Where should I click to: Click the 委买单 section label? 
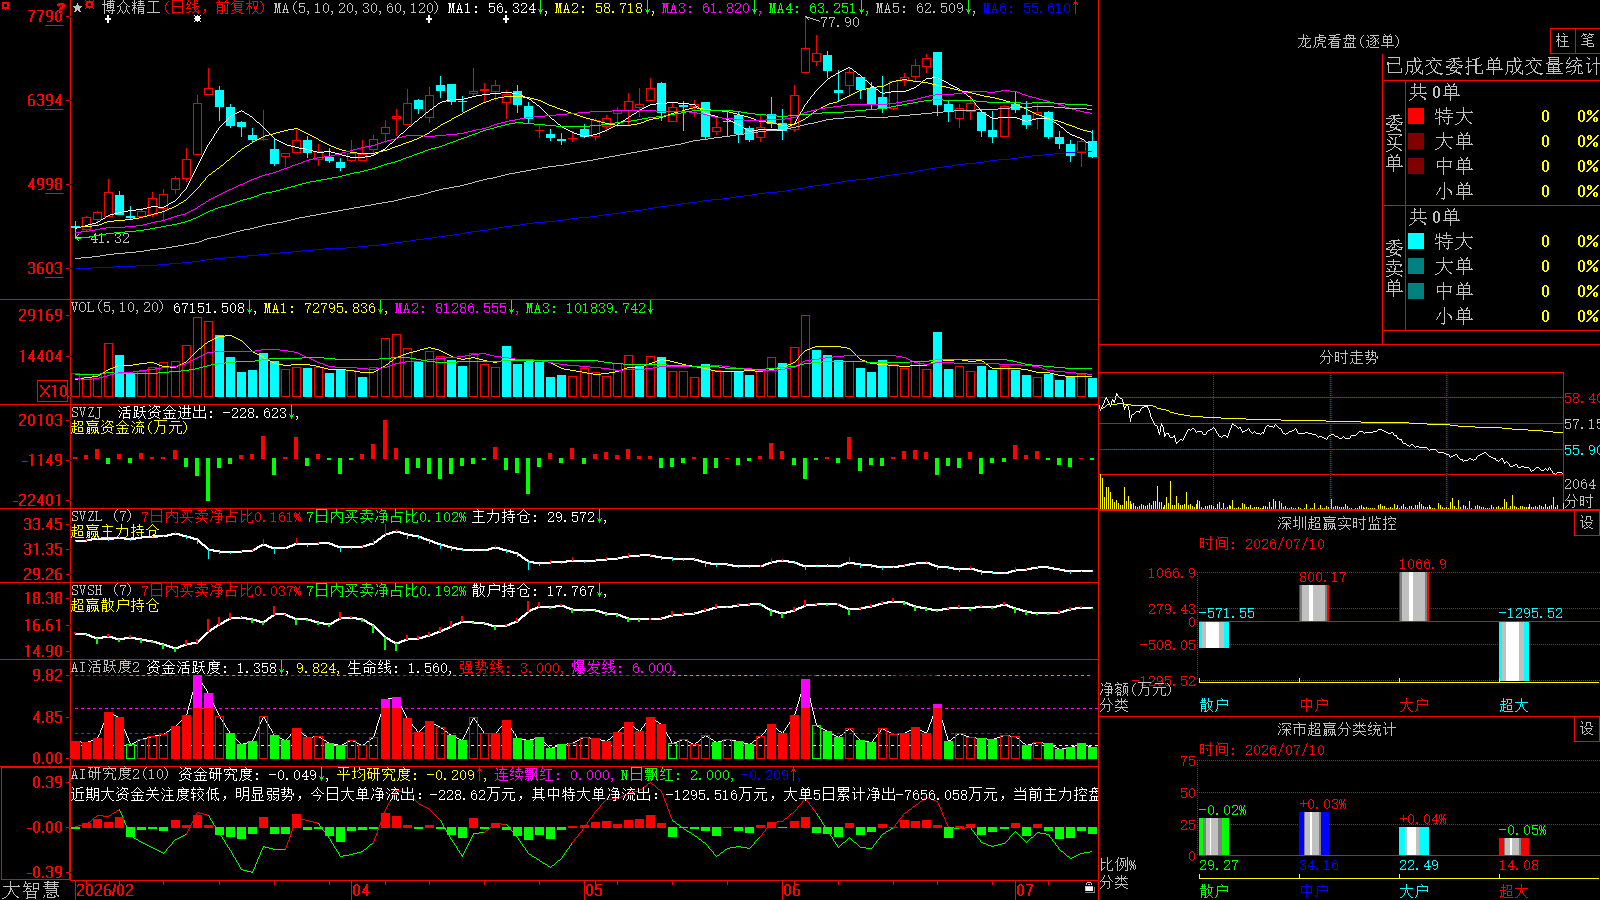tap(1394, 142)
